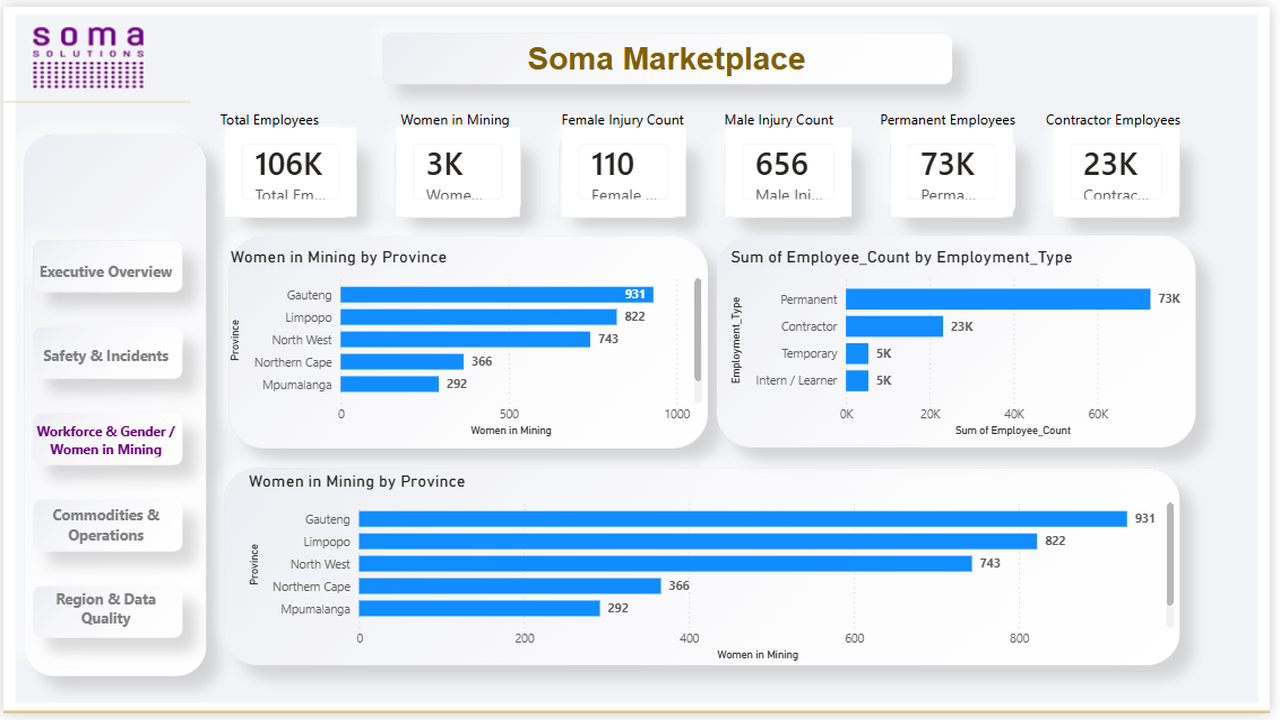Select the Female Injury Count 110 card
Image resolution: width=1280 pixels, height=720 pixels.
pos(623,172)
